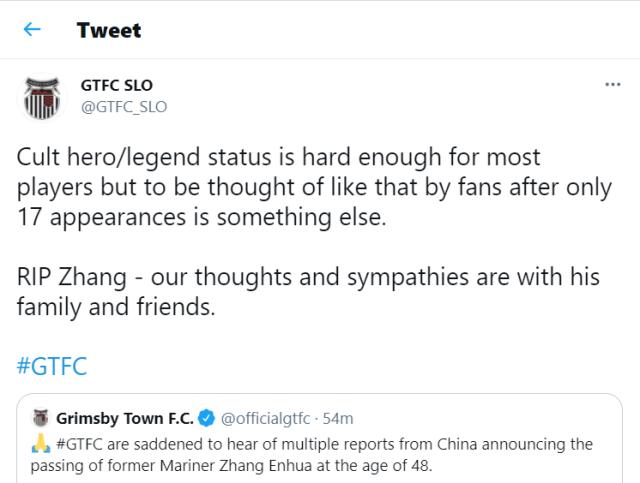Viewport: 640px width, 483px height.
Task: Click #GTFC hashtag inside the quoted tweet
Action: 78,443
